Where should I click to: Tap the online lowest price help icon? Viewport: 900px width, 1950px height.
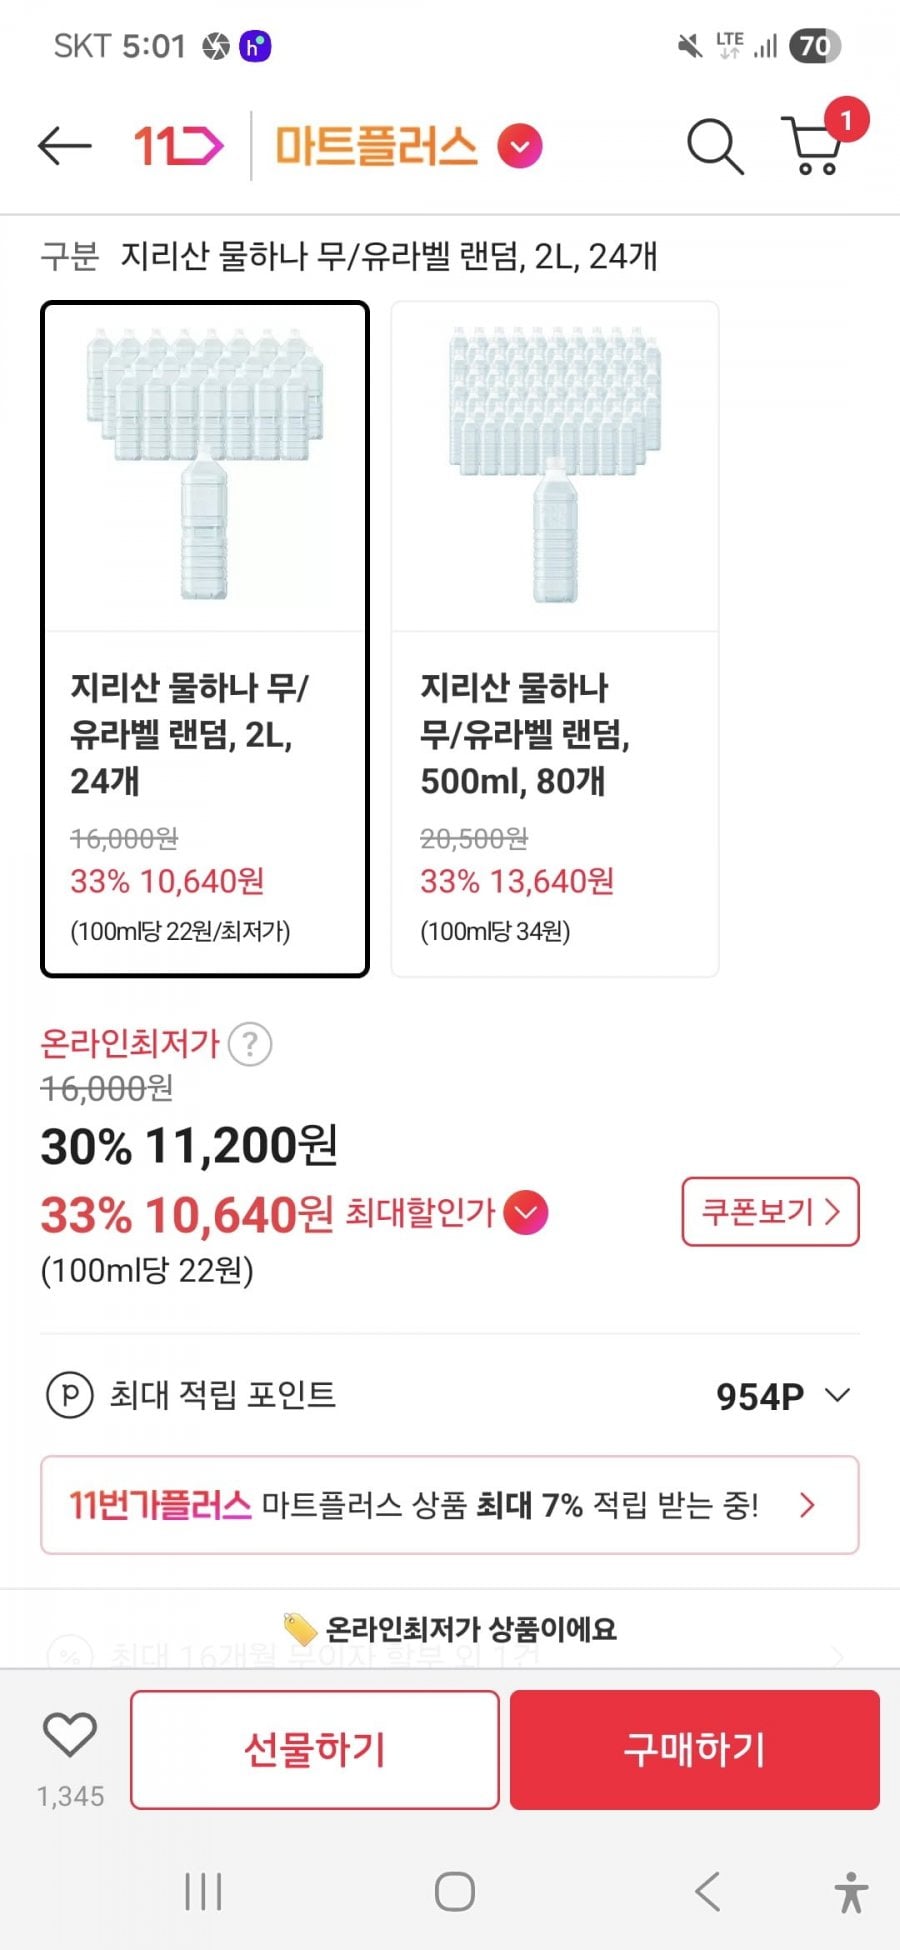tap(250, 1045)
